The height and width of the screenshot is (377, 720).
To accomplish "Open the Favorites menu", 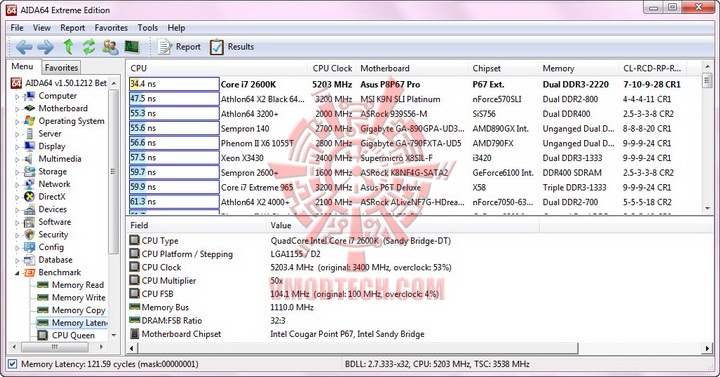I will pyautogui.click(x=111, y=28).
